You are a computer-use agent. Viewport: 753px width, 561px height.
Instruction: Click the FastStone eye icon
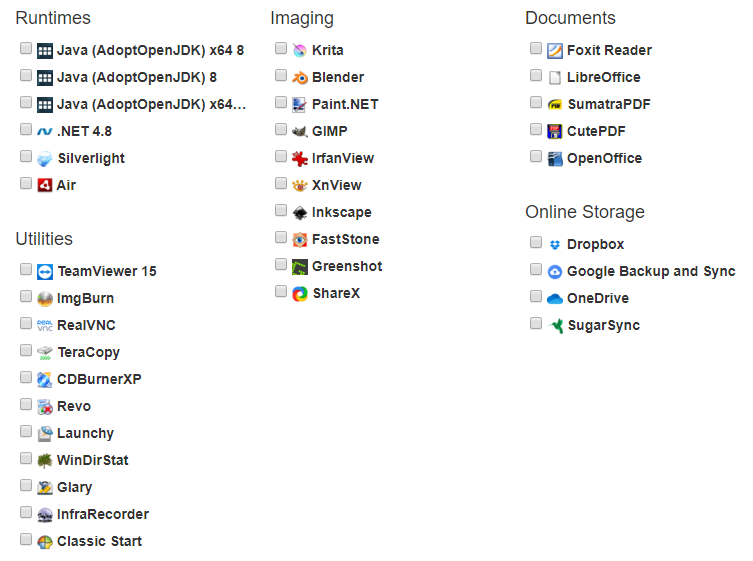pyautogui.click(x=300, y=239)
